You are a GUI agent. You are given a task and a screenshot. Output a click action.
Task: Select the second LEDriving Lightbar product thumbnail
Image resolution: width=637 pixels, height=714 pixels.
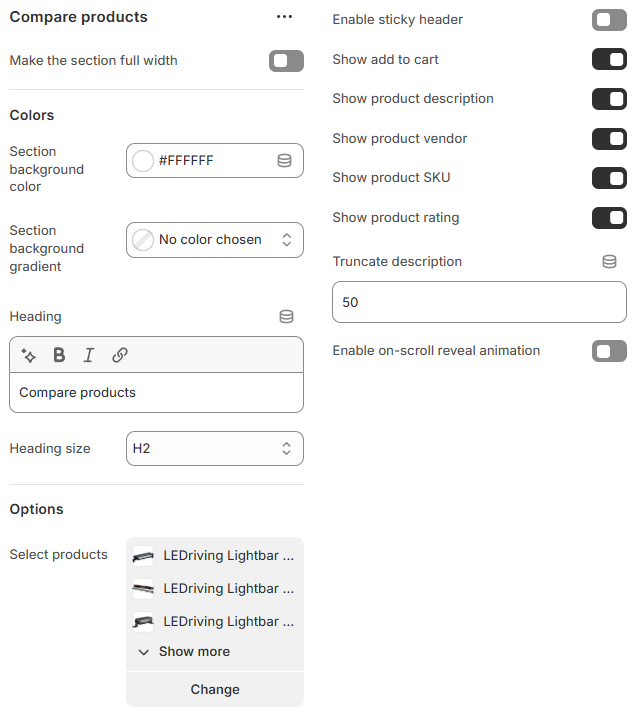pos(143,589)
